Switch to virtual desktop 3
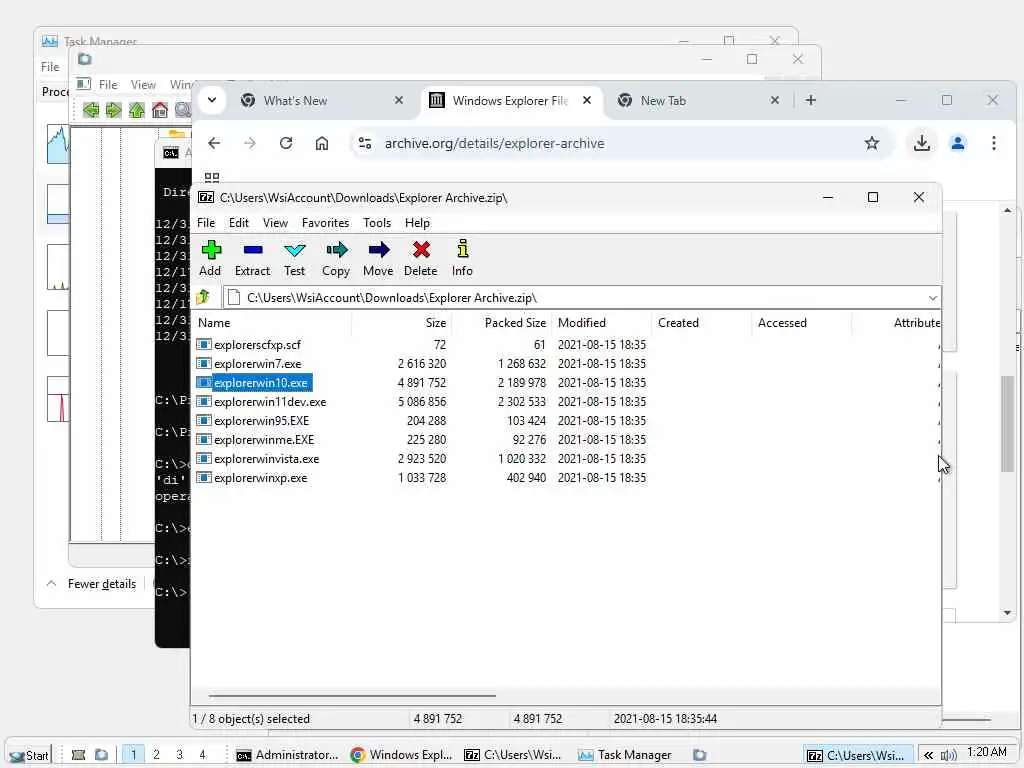The width and height of the screenshot is (1024, 768). point(179,754)
